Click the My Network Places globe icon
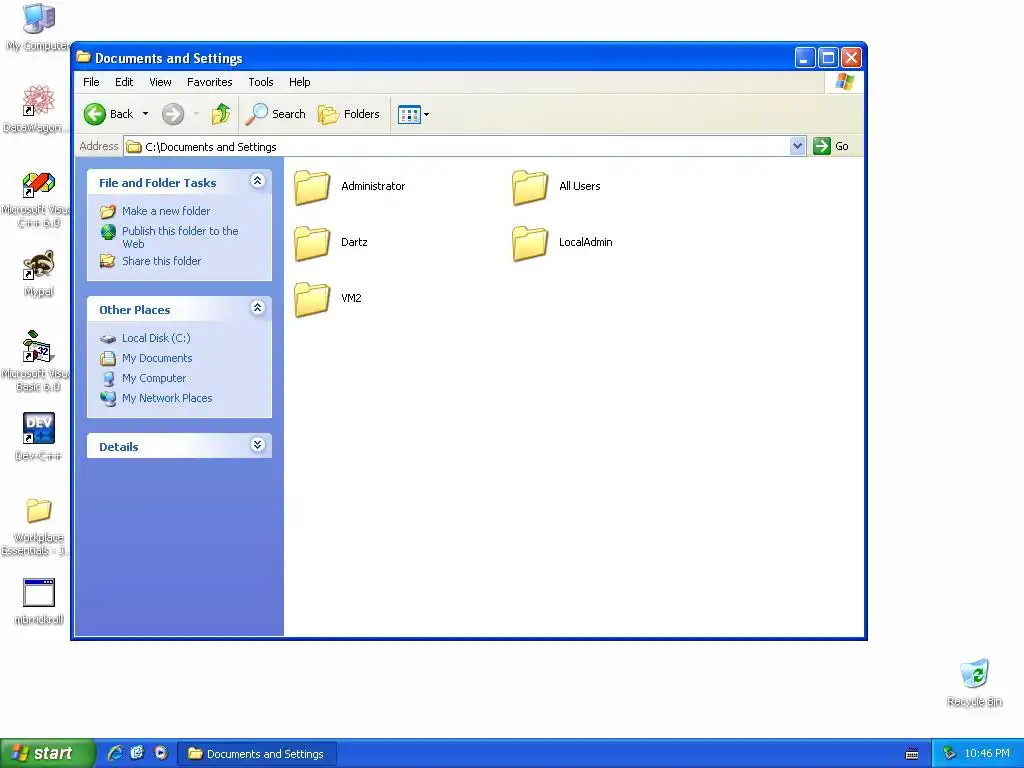This screenshot has width=1024, height=768. [108, 398]
